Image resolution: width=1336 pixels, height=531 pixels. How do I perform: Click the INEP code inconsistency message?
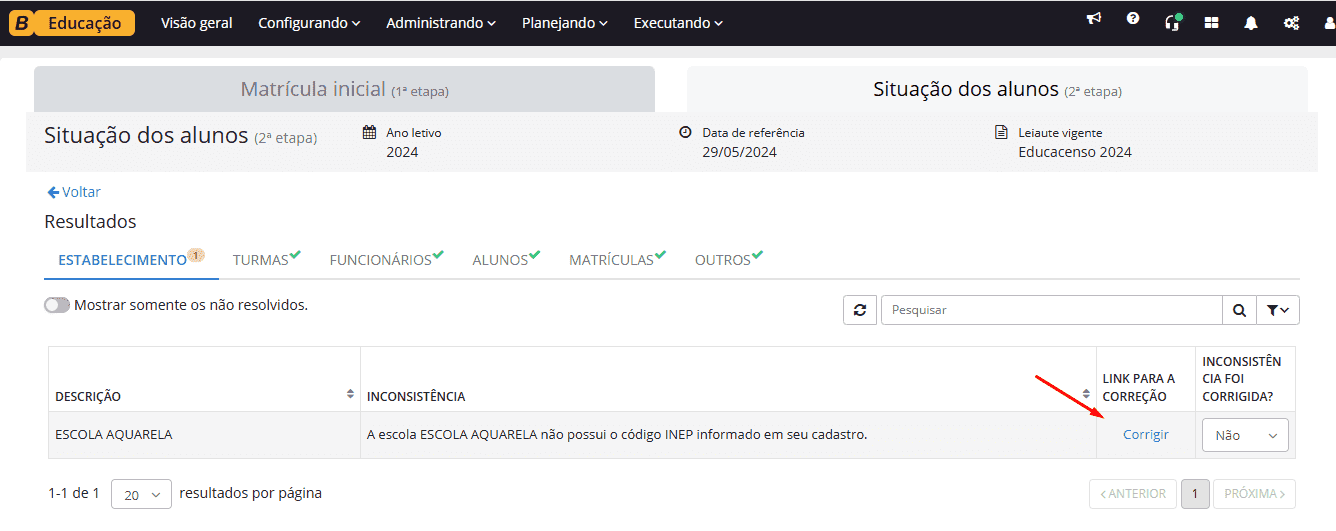tap(617, 434)
